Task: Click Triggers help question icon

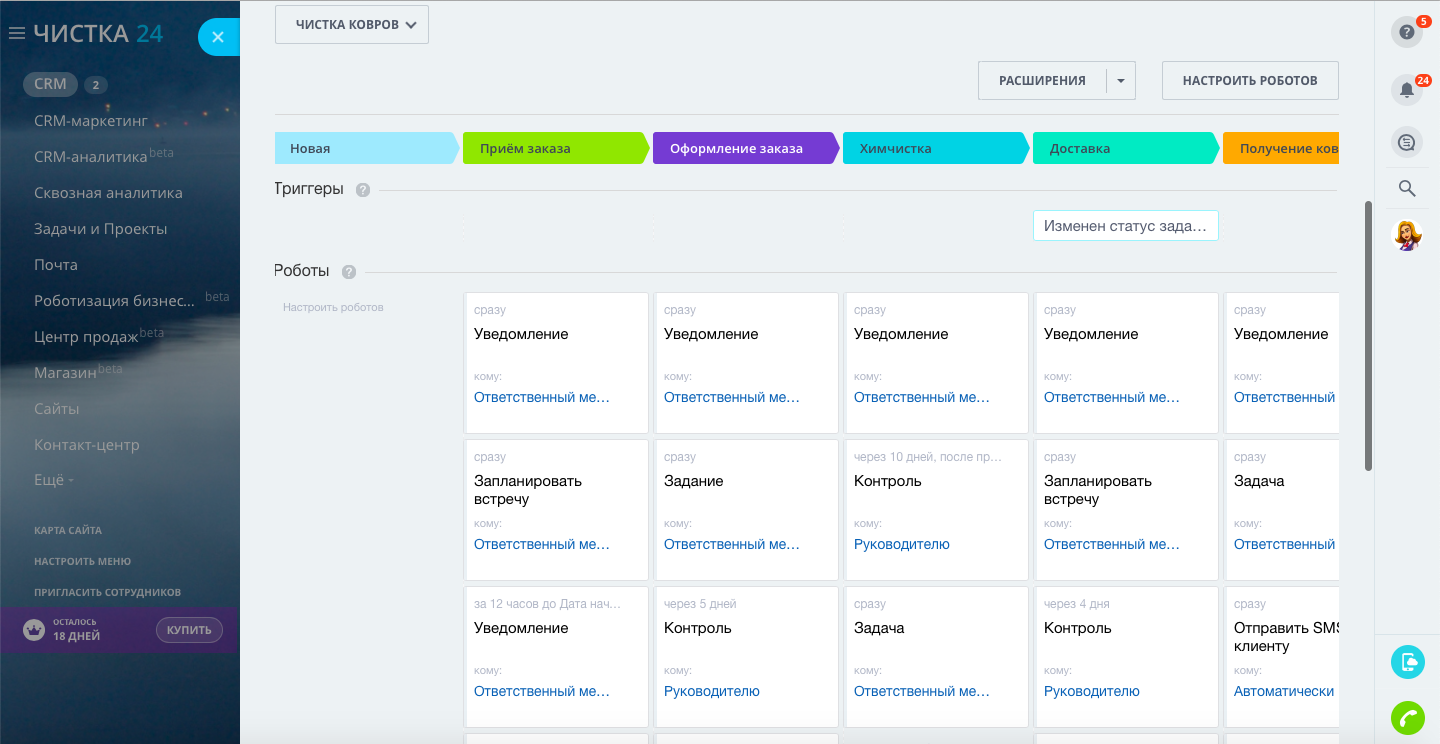Action: pos(363,190)
